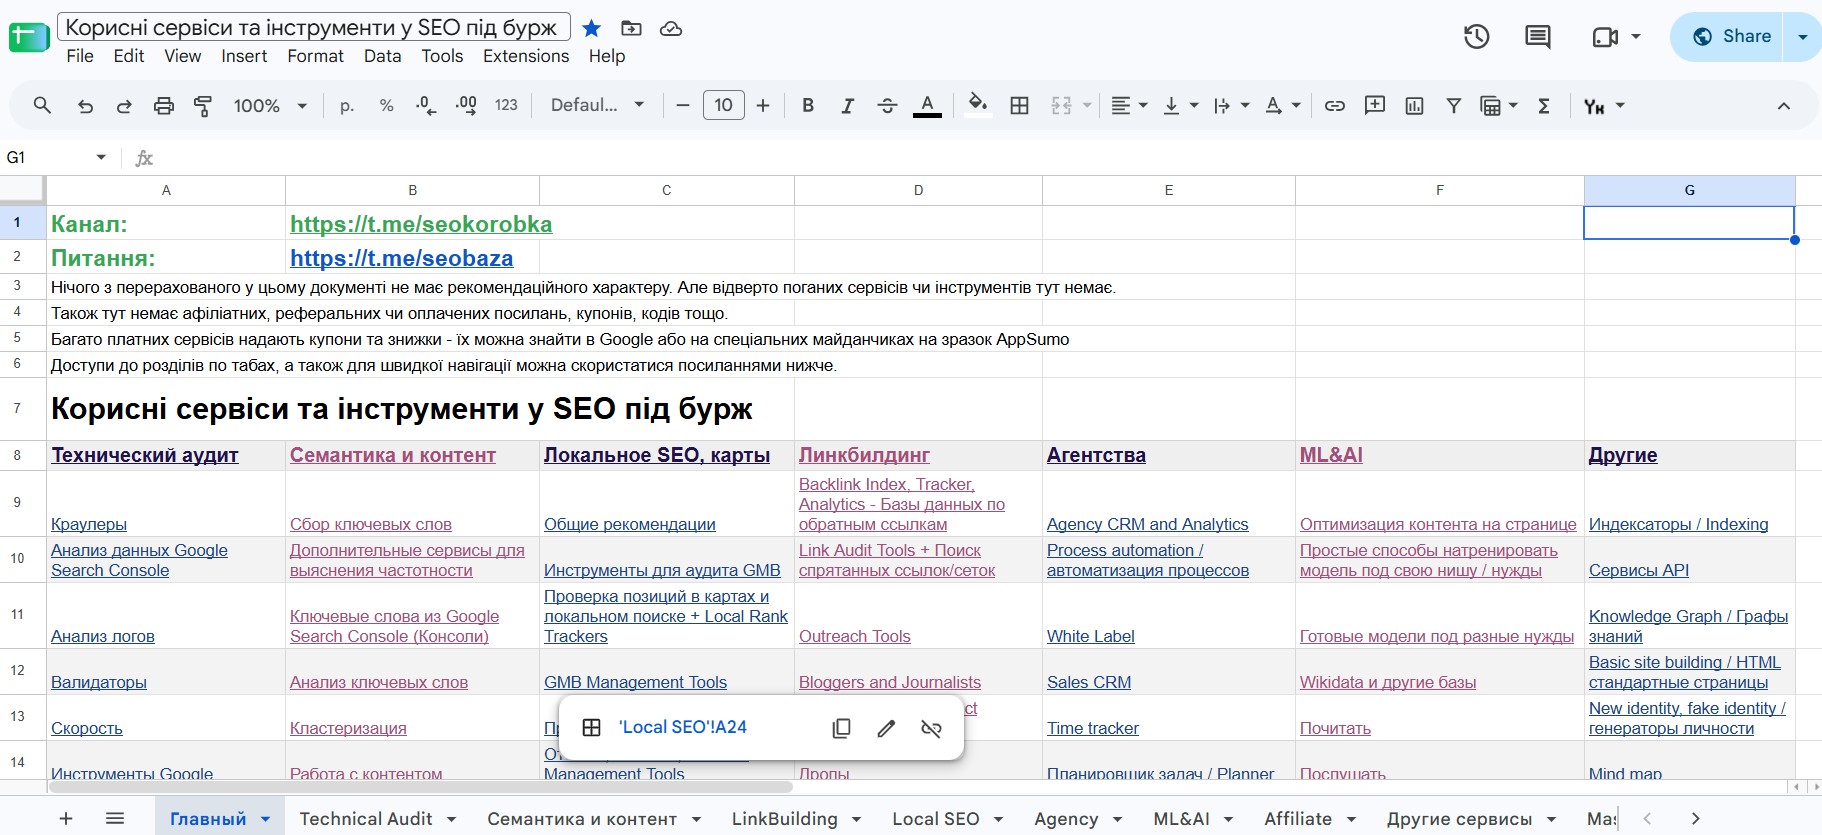Toggle bold formatting

coord(808,105)
